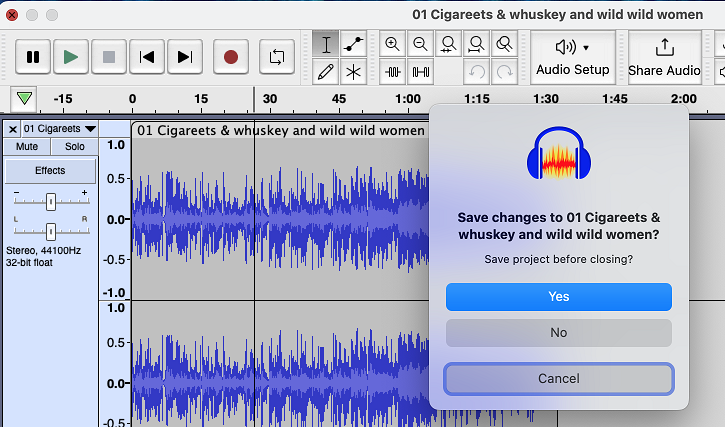725x427 pixels.
Task: Click the Redo arrow icon
Action: pyautogui.click(x=504, y=72)
